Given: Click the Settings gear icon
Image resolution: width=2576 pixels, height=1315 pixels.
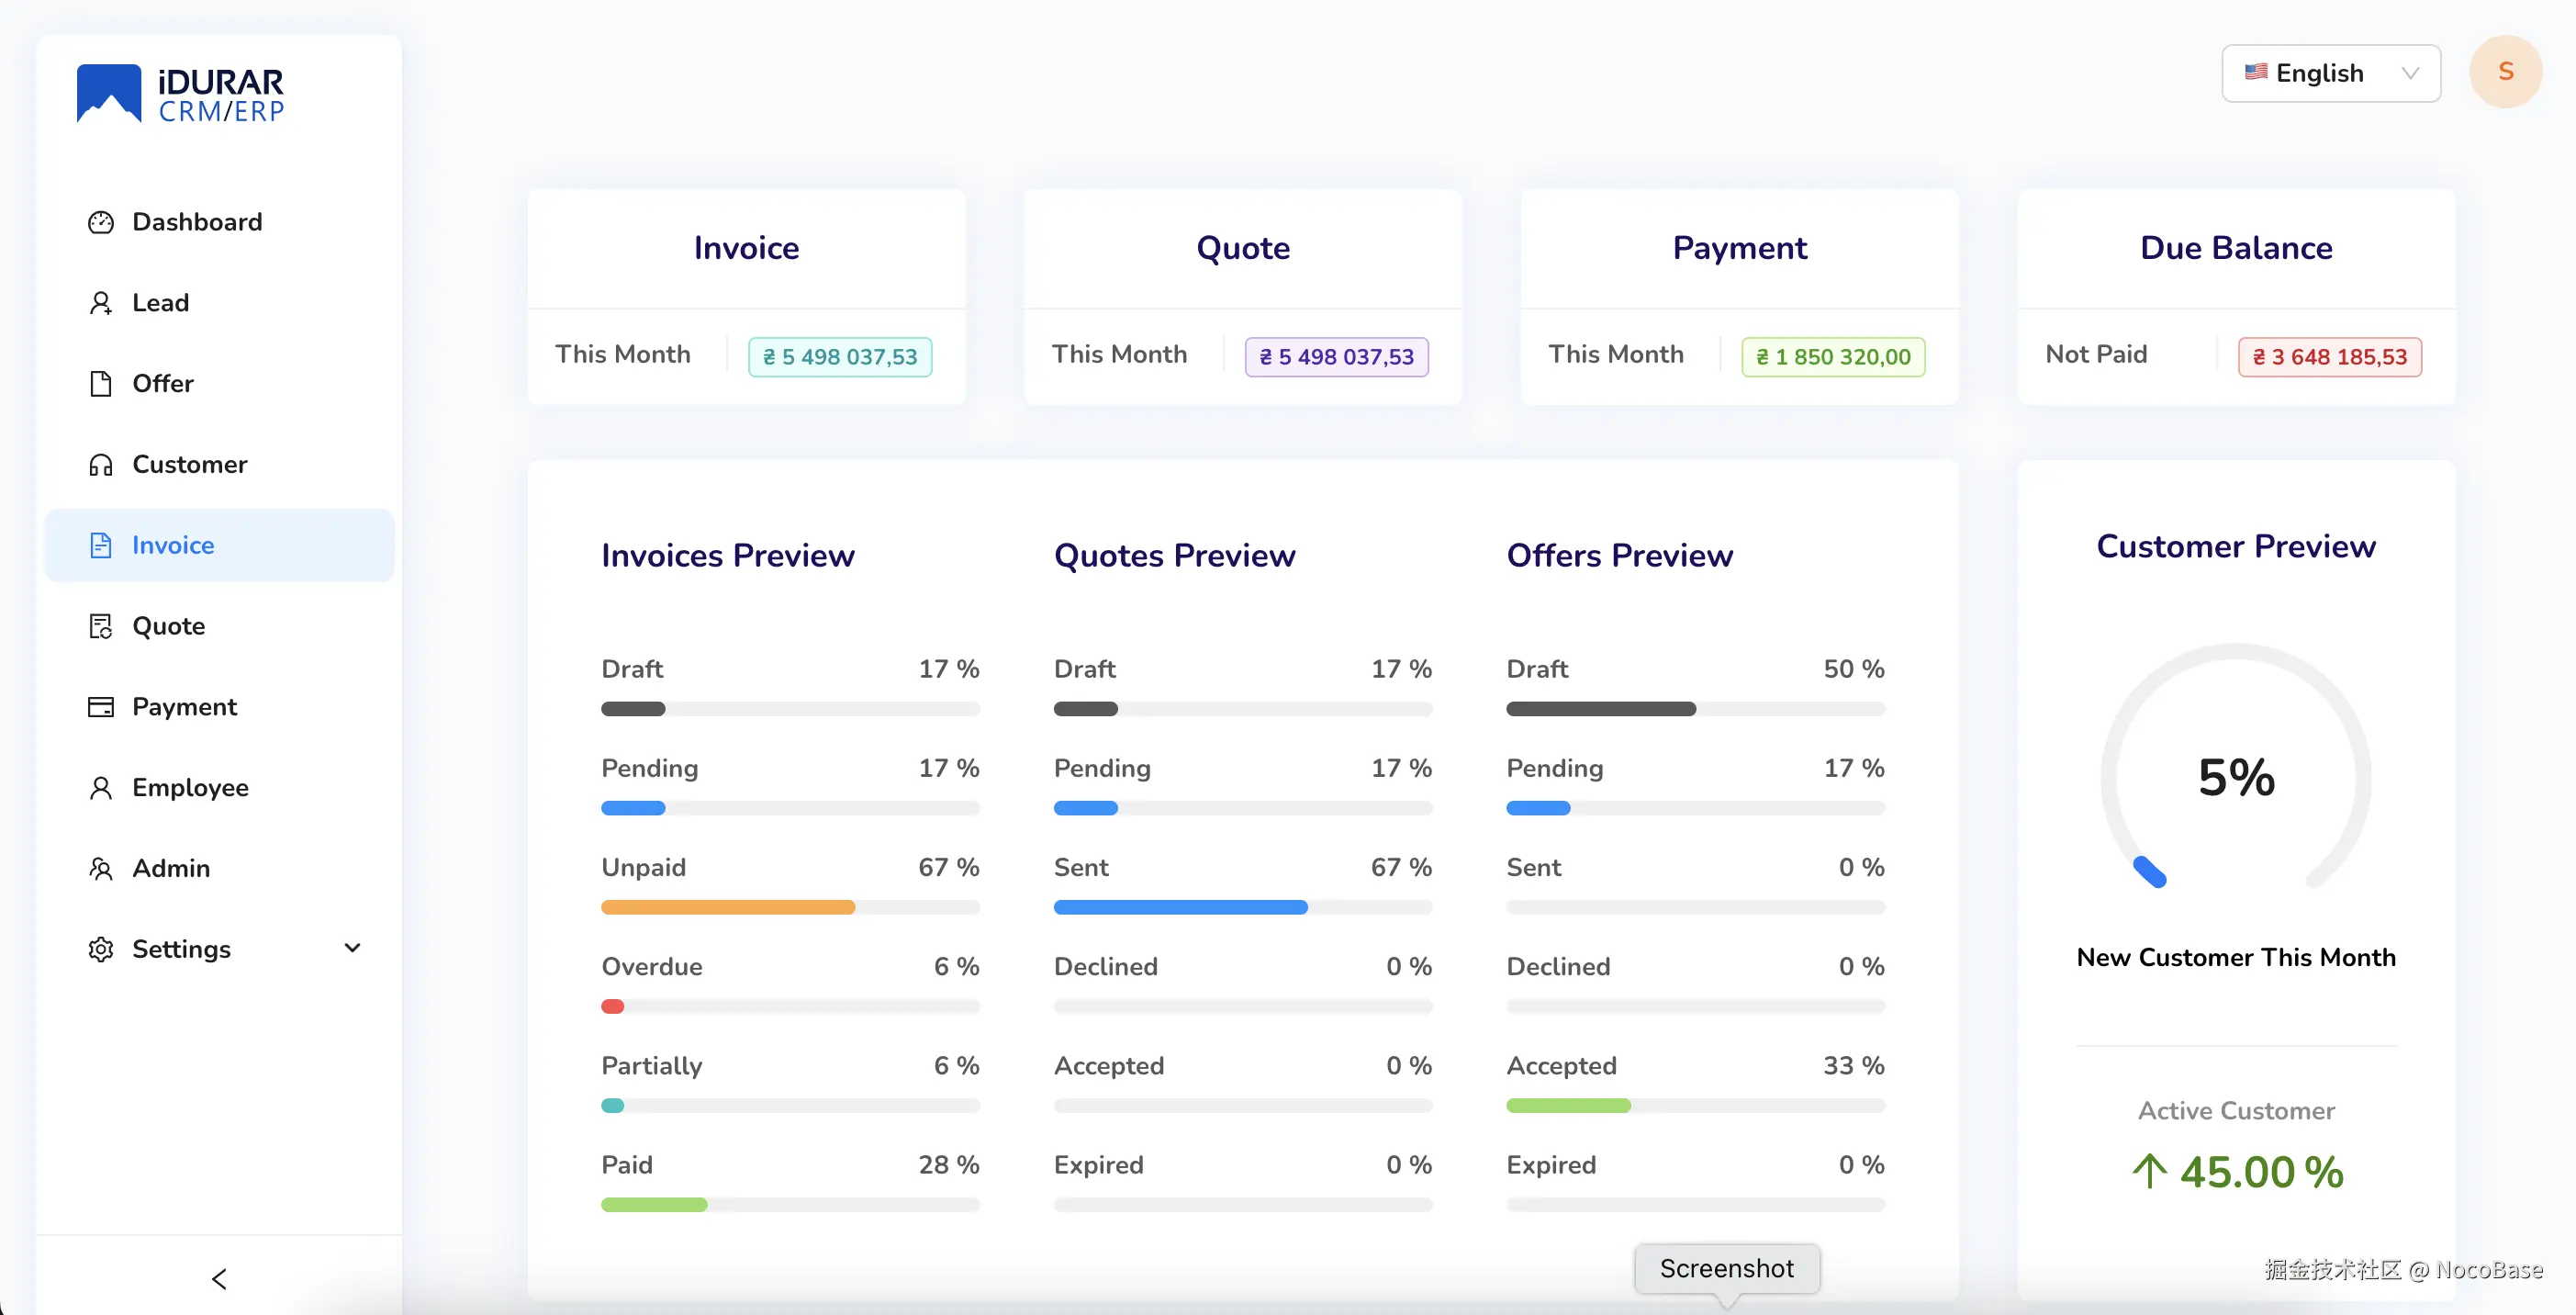Looking at the screenshot, I should (x=100, y=949).
